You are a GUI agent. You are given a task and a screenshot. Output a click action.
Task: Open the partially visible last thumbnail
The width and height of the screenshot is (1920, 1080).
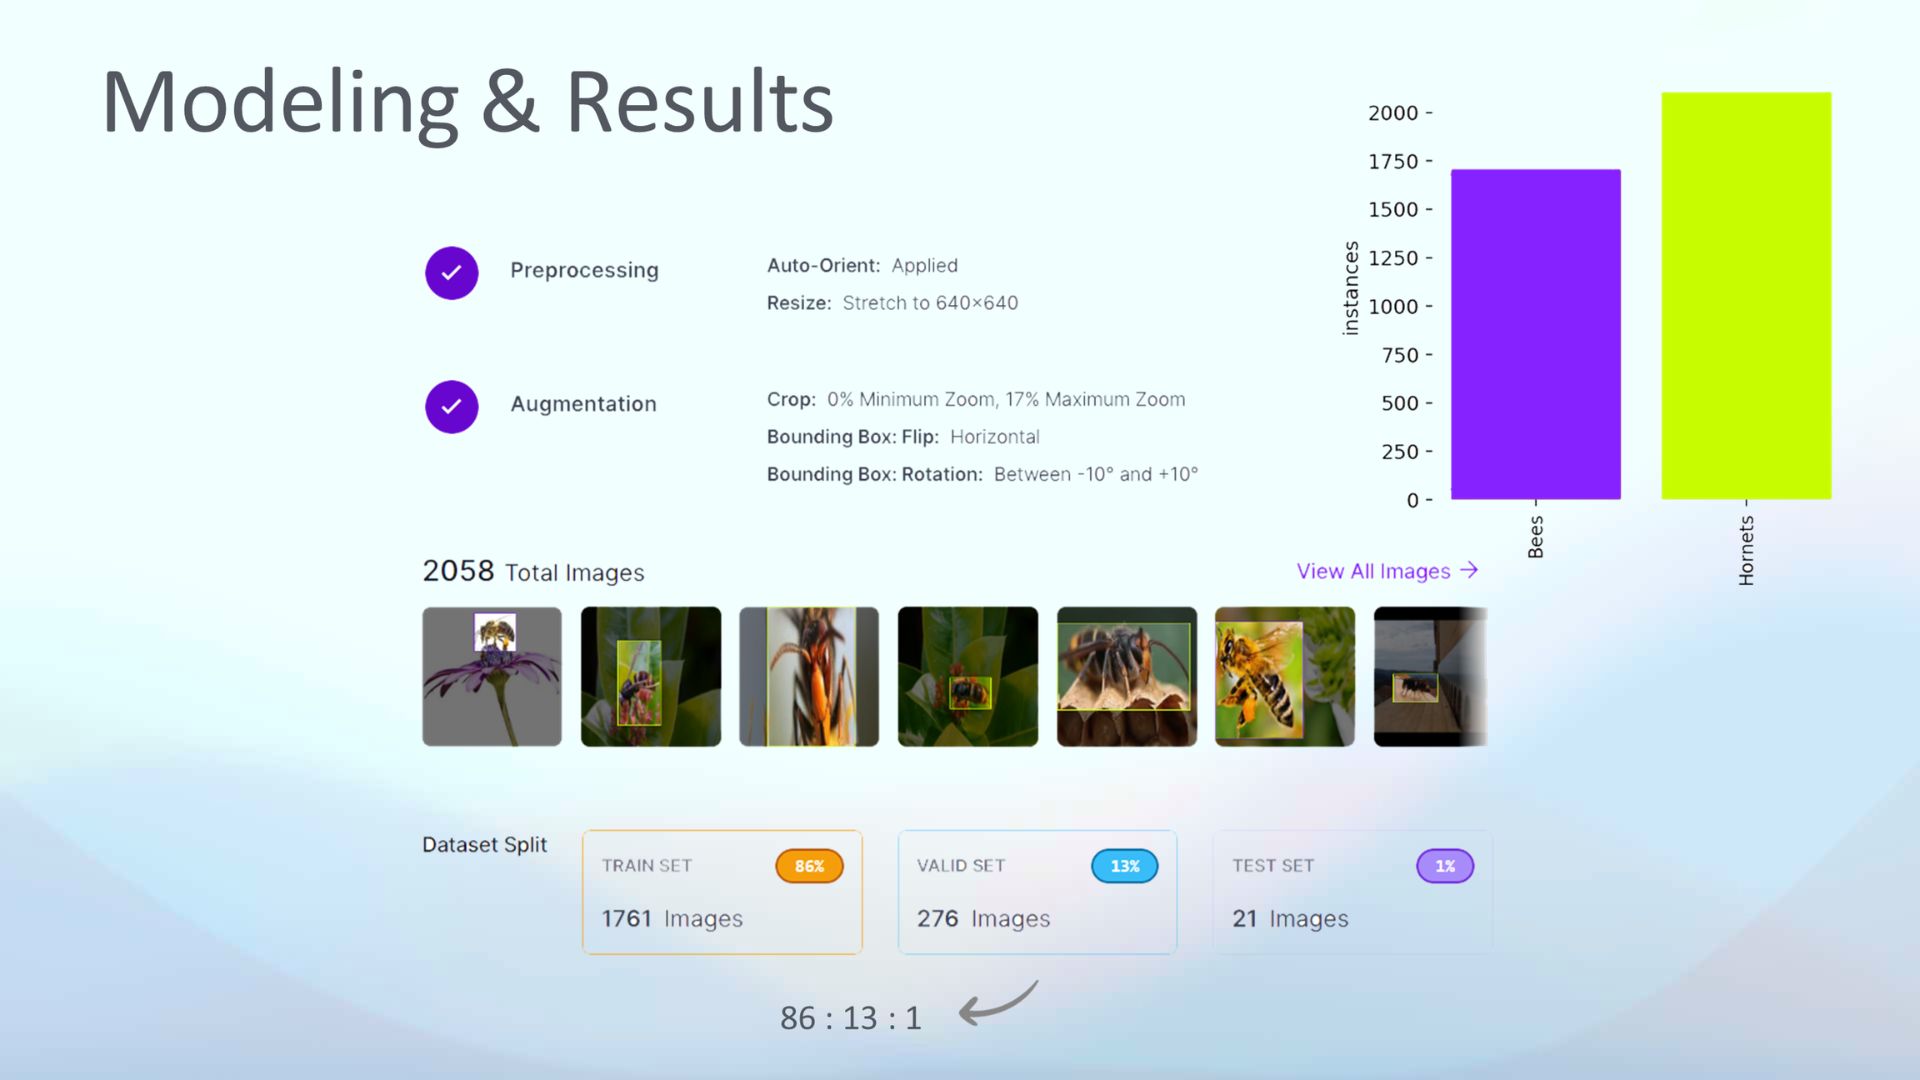pyautogui.click(x=1430, y=676)
